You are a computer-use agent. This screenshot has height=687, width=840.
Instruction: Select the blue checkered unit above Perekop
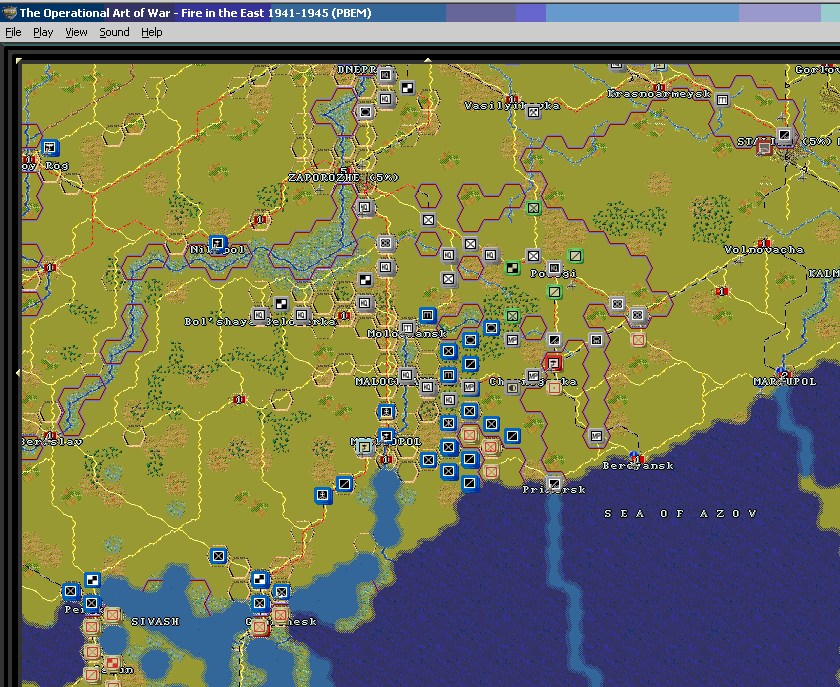click(92, 579)
